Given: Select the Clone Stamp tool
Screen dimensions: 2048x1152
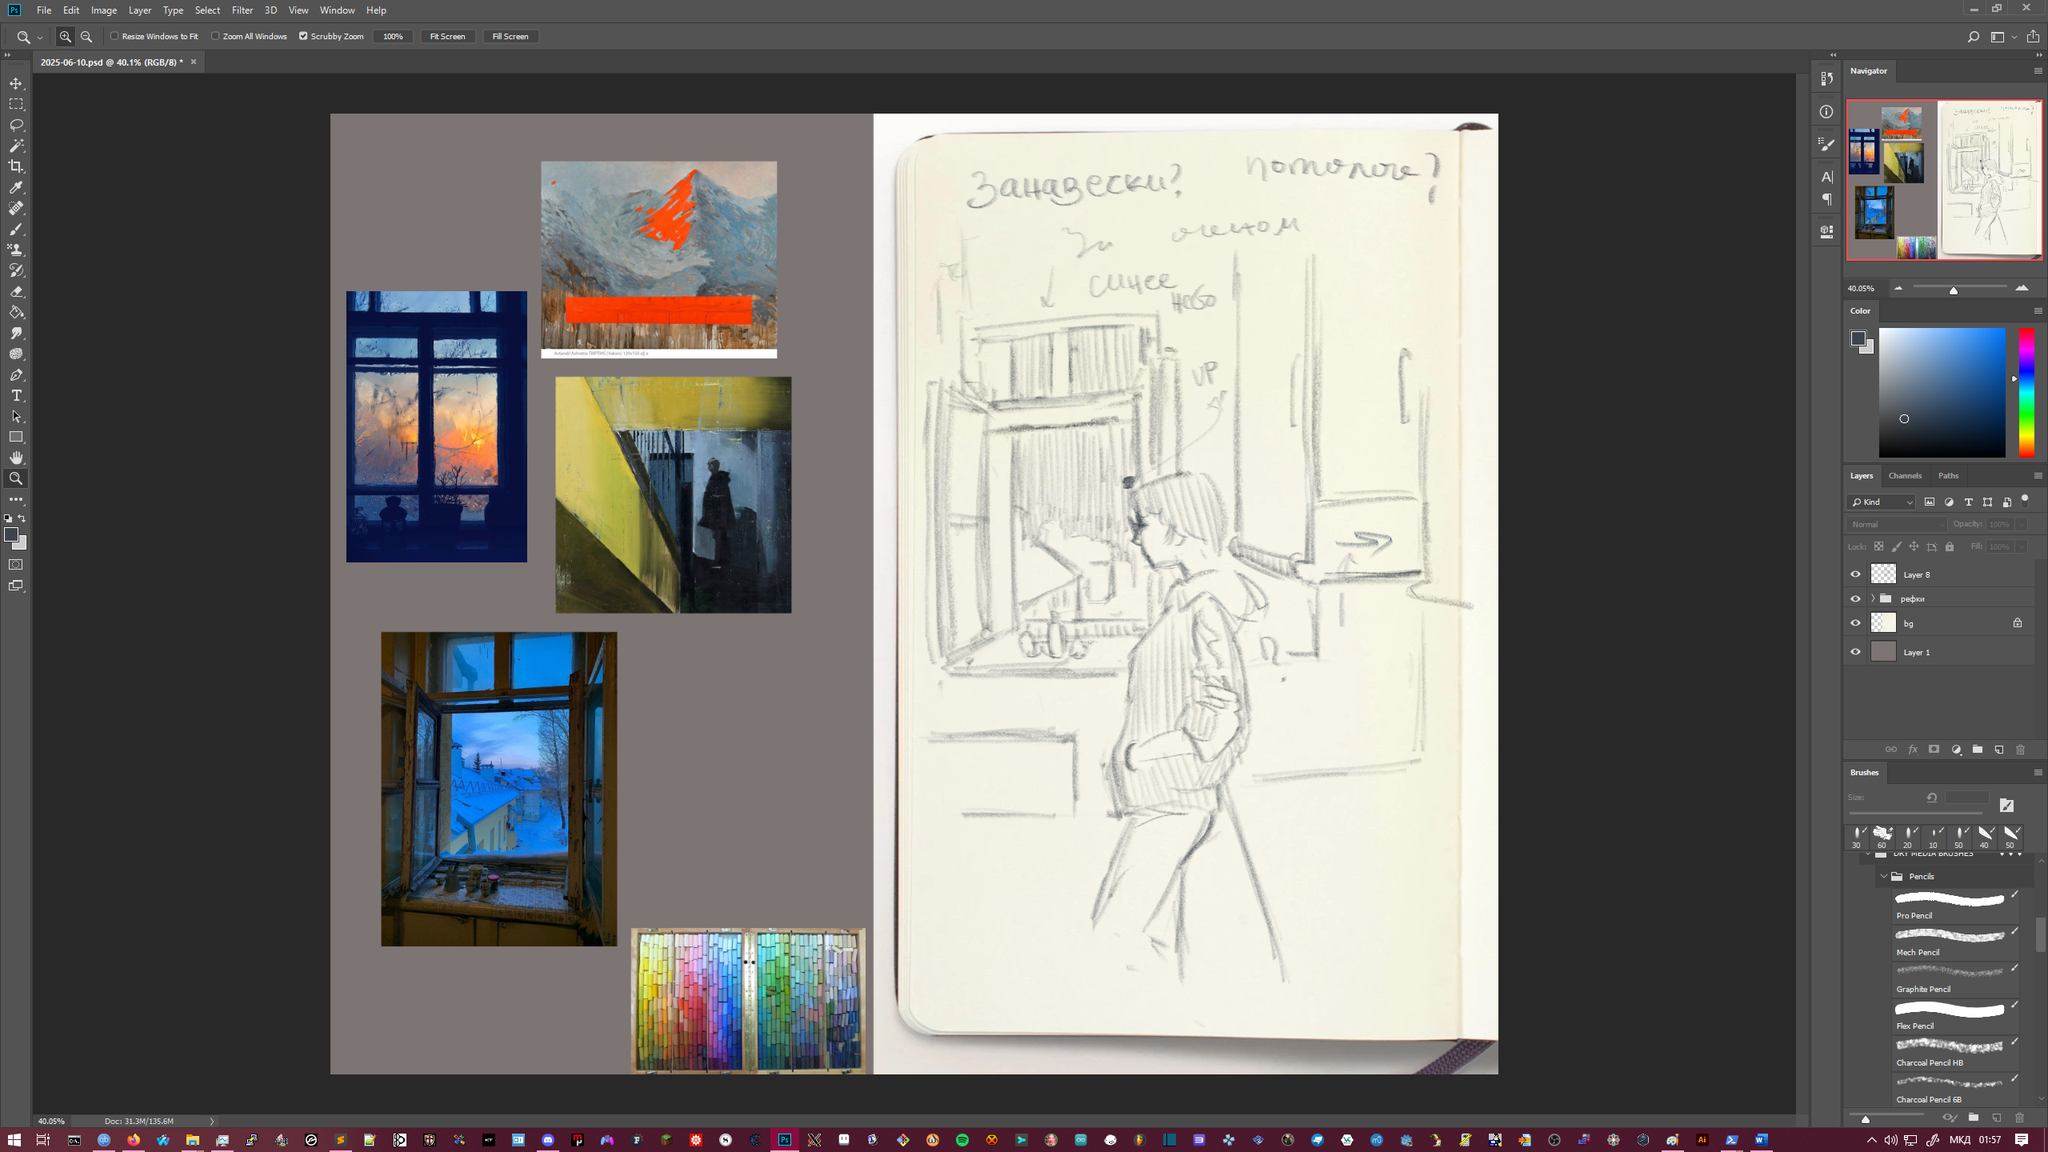Looking at the screenshot, I should point(16,250).
